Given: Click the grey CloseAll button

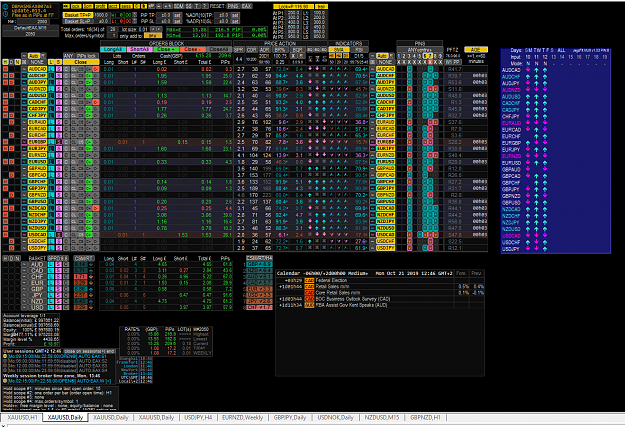Looking at the screenshot, I should [219, 49].
